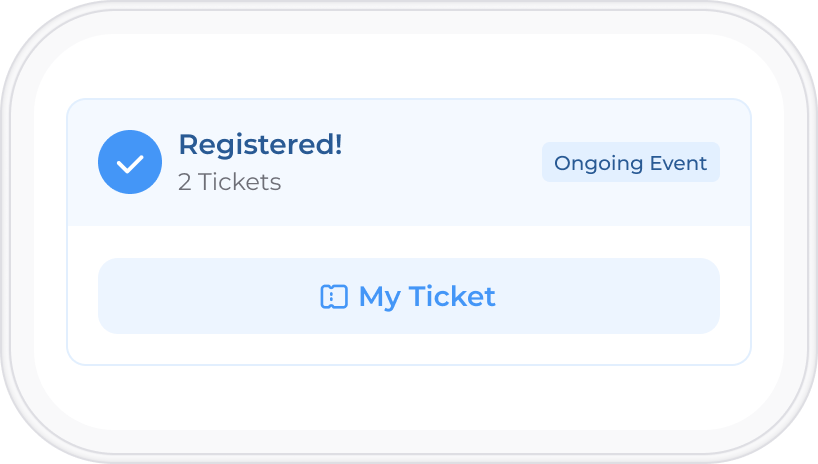The width and height of the screenshot is (818, 464).
Task: Click the light blue card header area
Action: tap(409, 162)
